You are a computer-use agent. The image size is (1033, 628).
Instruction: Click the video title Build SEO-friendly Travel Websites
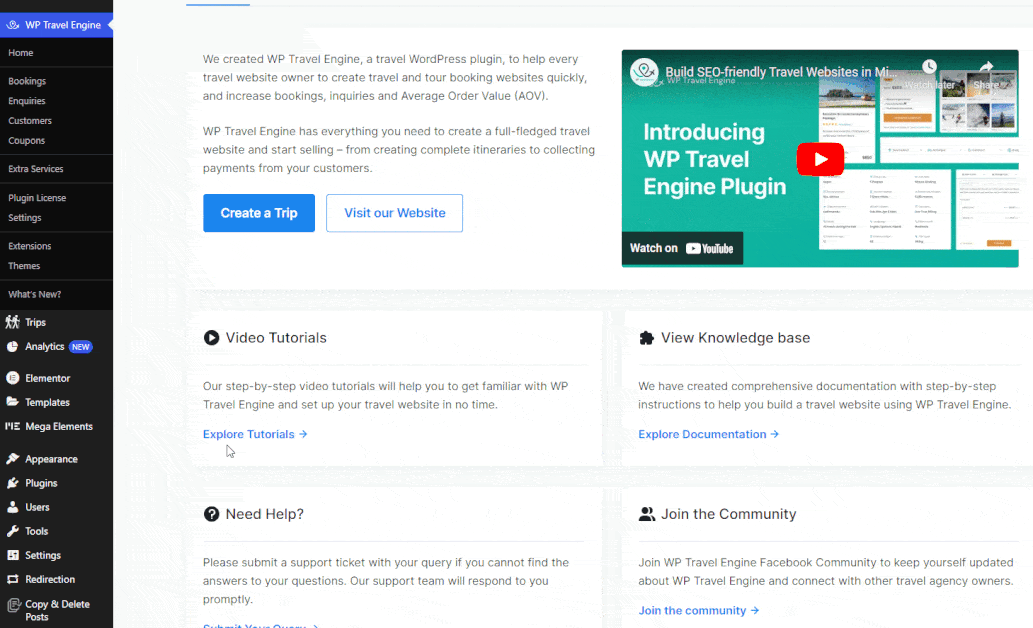pos(781,72)
